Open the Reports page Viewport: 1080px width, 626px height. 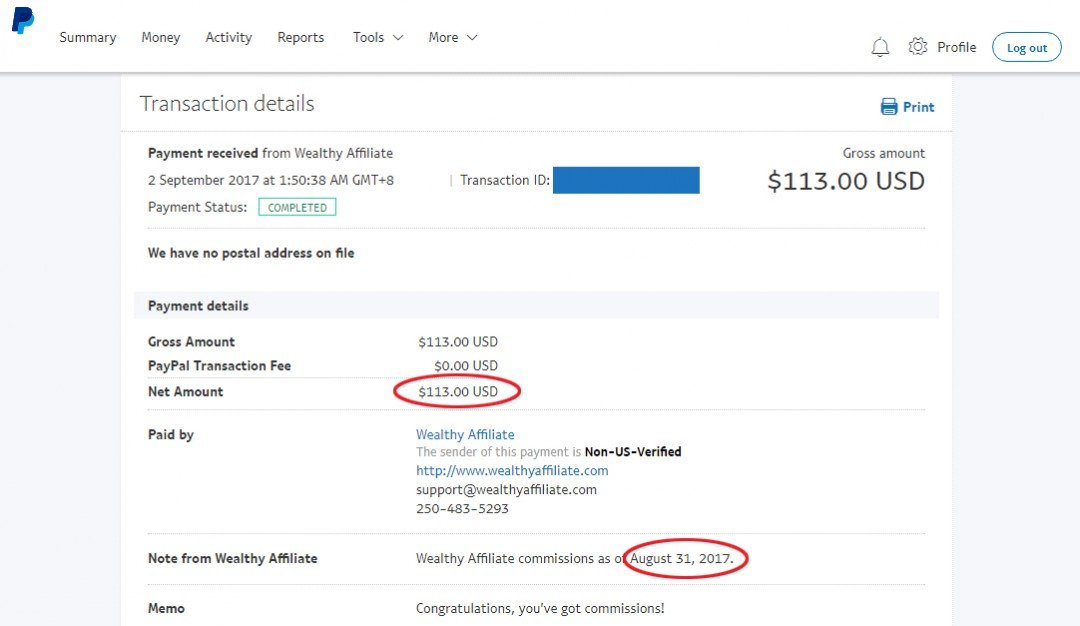point(300,38)
